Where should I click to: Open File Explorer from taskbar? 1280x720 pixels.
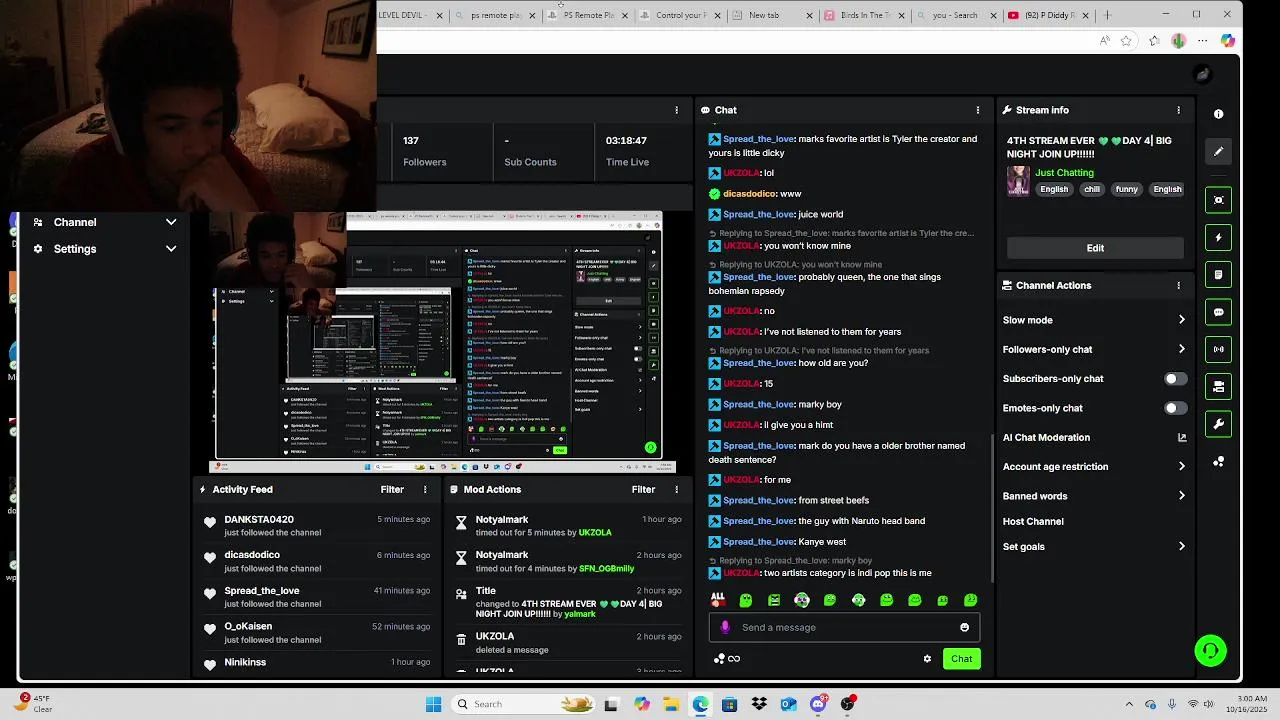(x=671, y=704)
